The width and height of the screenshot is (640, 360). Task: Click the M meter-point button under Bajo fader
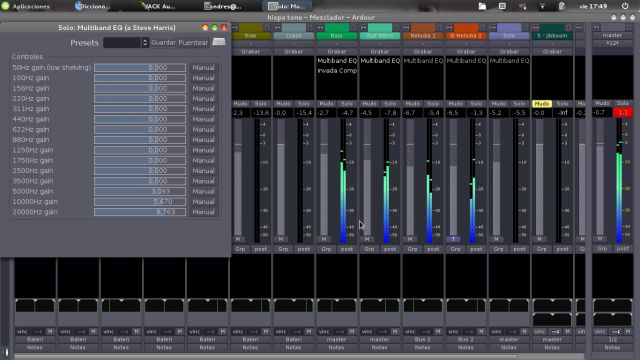(324, 239)
